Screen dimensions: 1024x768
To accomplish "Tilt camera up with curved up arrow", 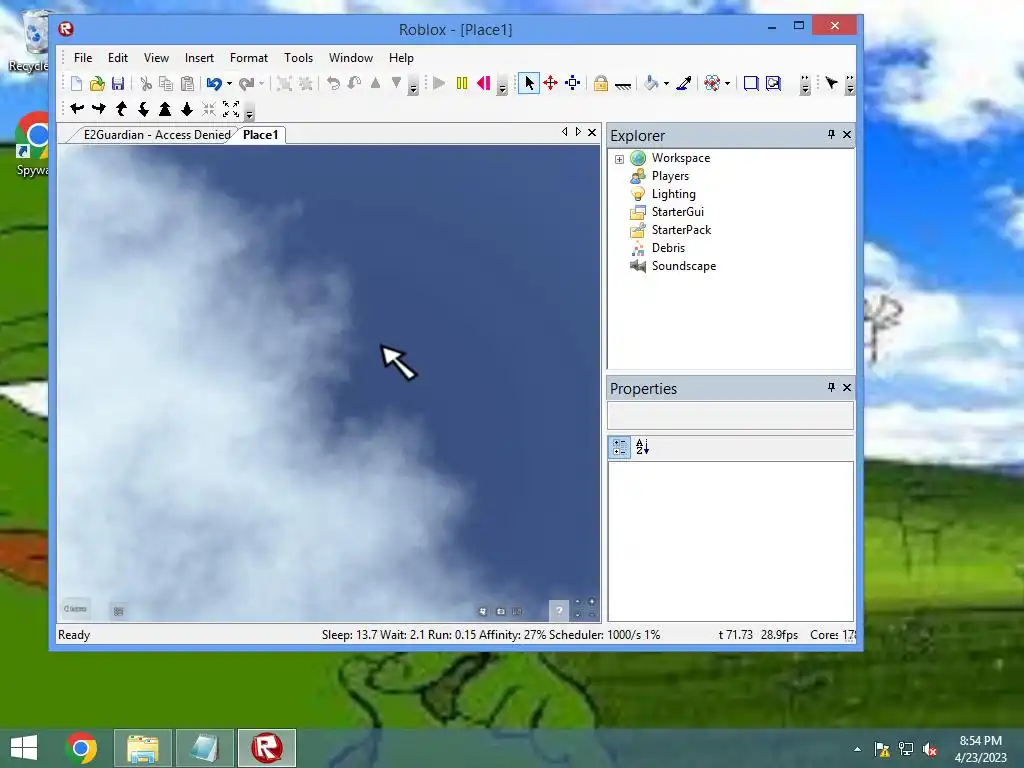I will click(x=121, y=109).
